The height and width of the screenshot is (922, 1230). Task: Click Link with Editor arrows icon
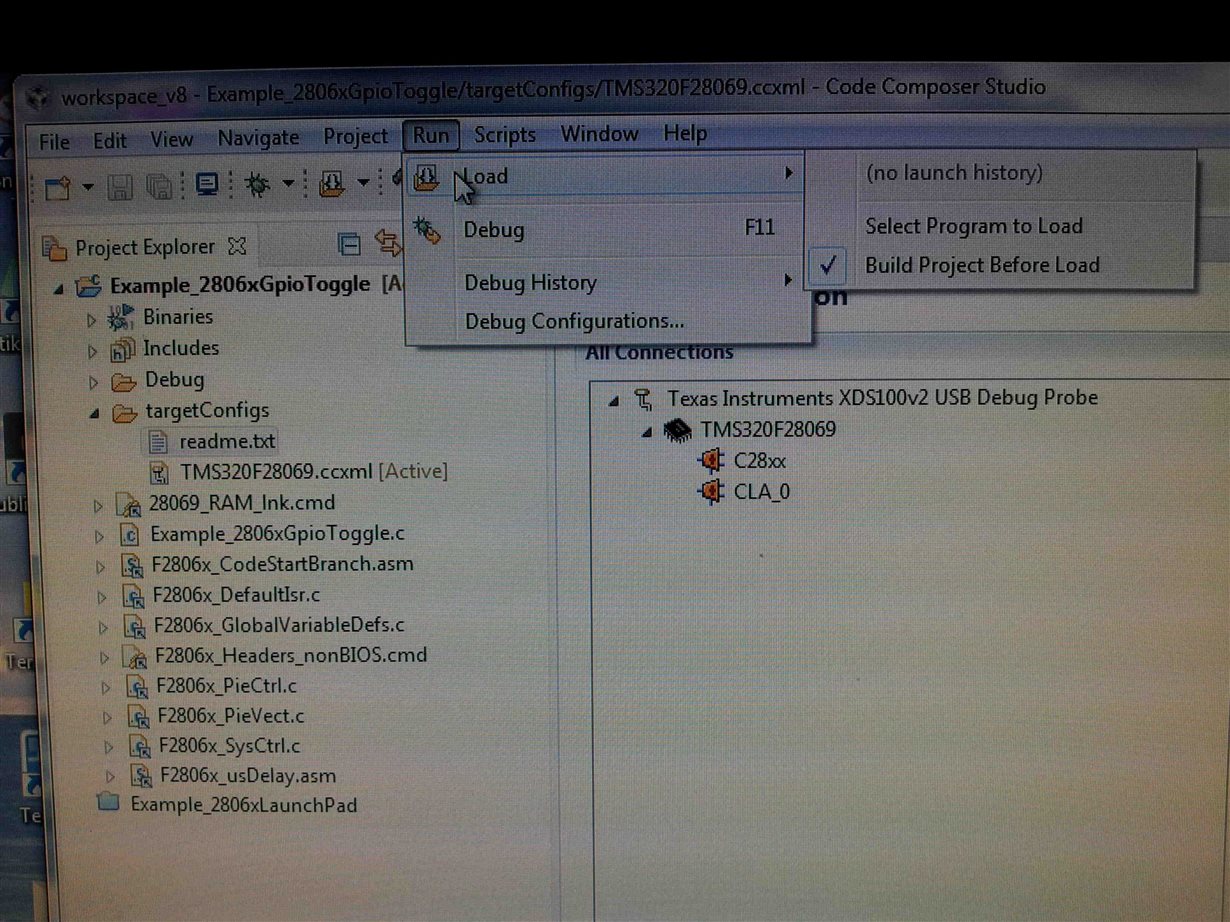point(387,242)
